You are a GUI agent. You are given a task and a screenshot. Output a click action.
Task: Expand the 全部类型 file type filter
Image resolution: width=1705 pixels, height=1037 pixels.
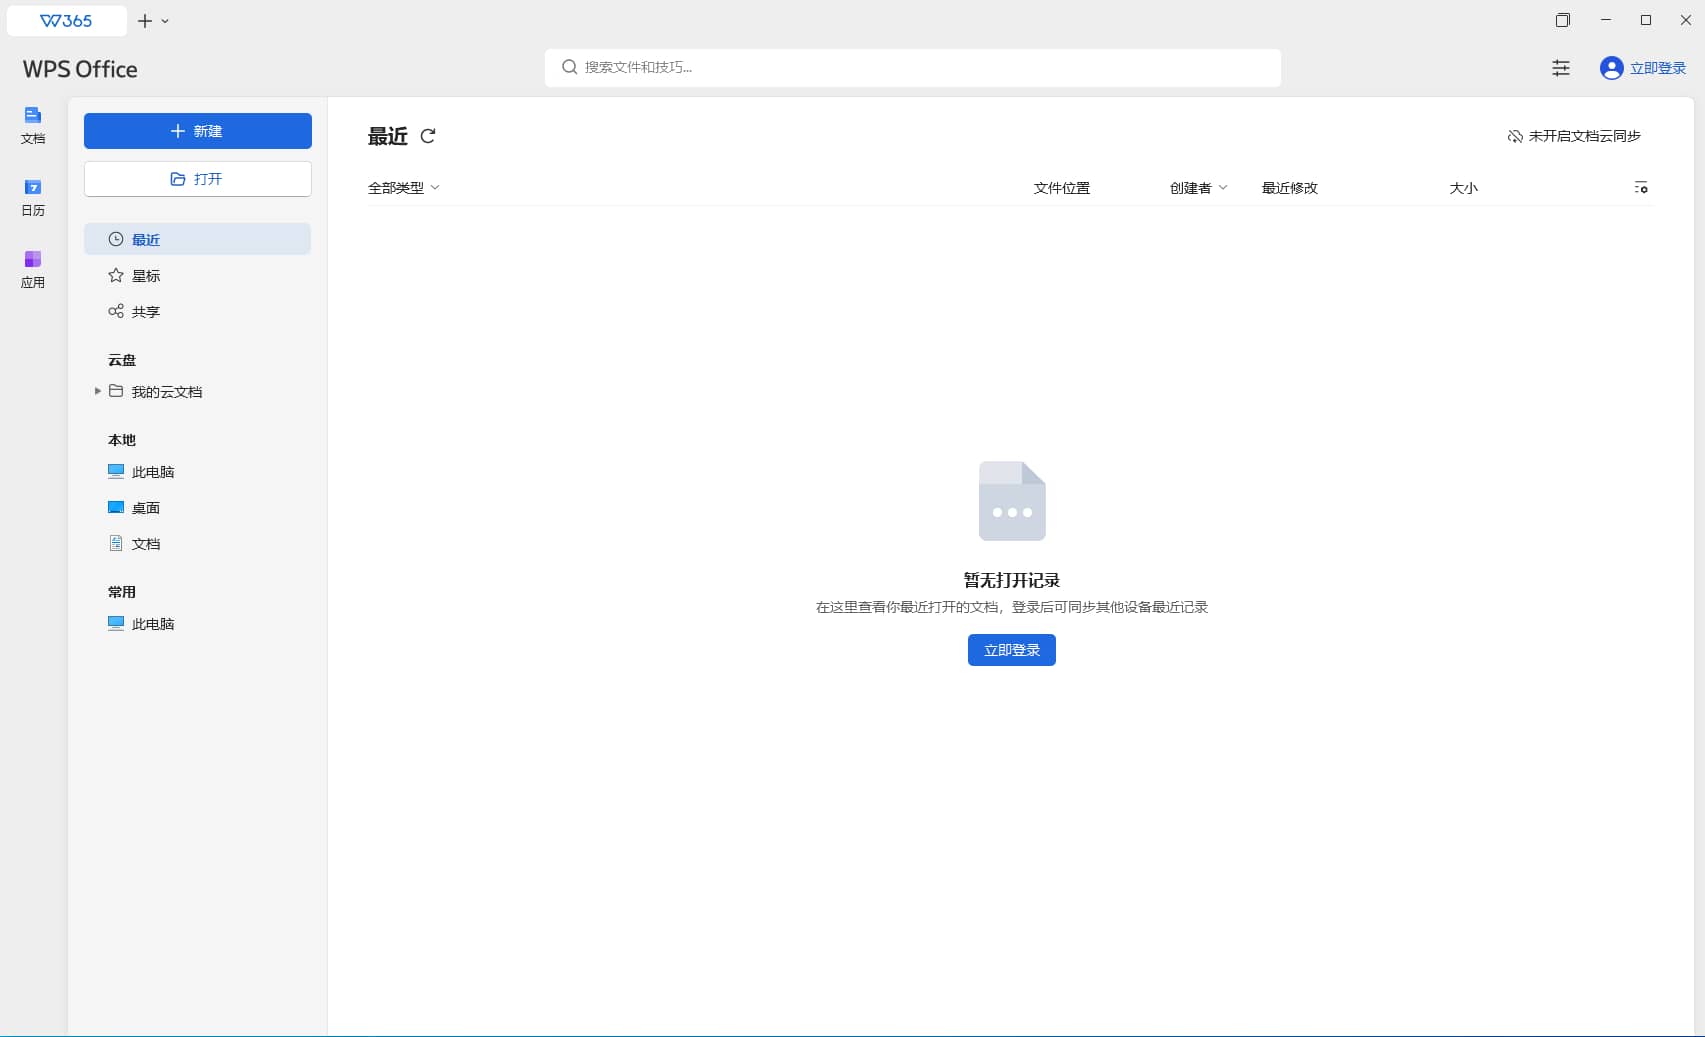pyautogui.click(x=403, y=188)
